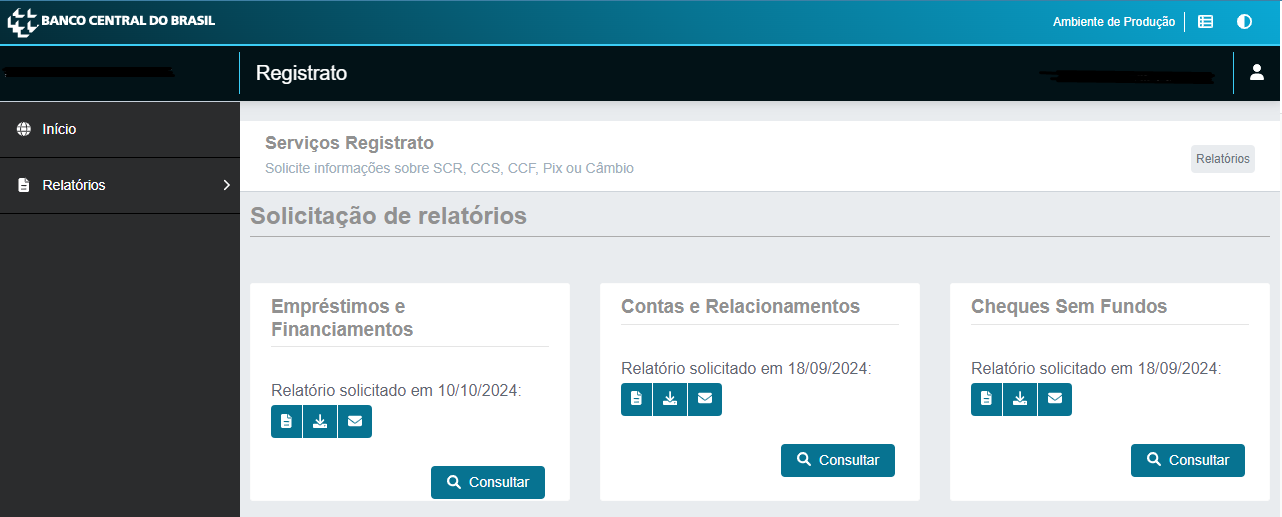The height and width of the screenshot is (517, 1282).
Task: Download the Cheques Sem Fundos report
Action: [x=1020, y=399]
